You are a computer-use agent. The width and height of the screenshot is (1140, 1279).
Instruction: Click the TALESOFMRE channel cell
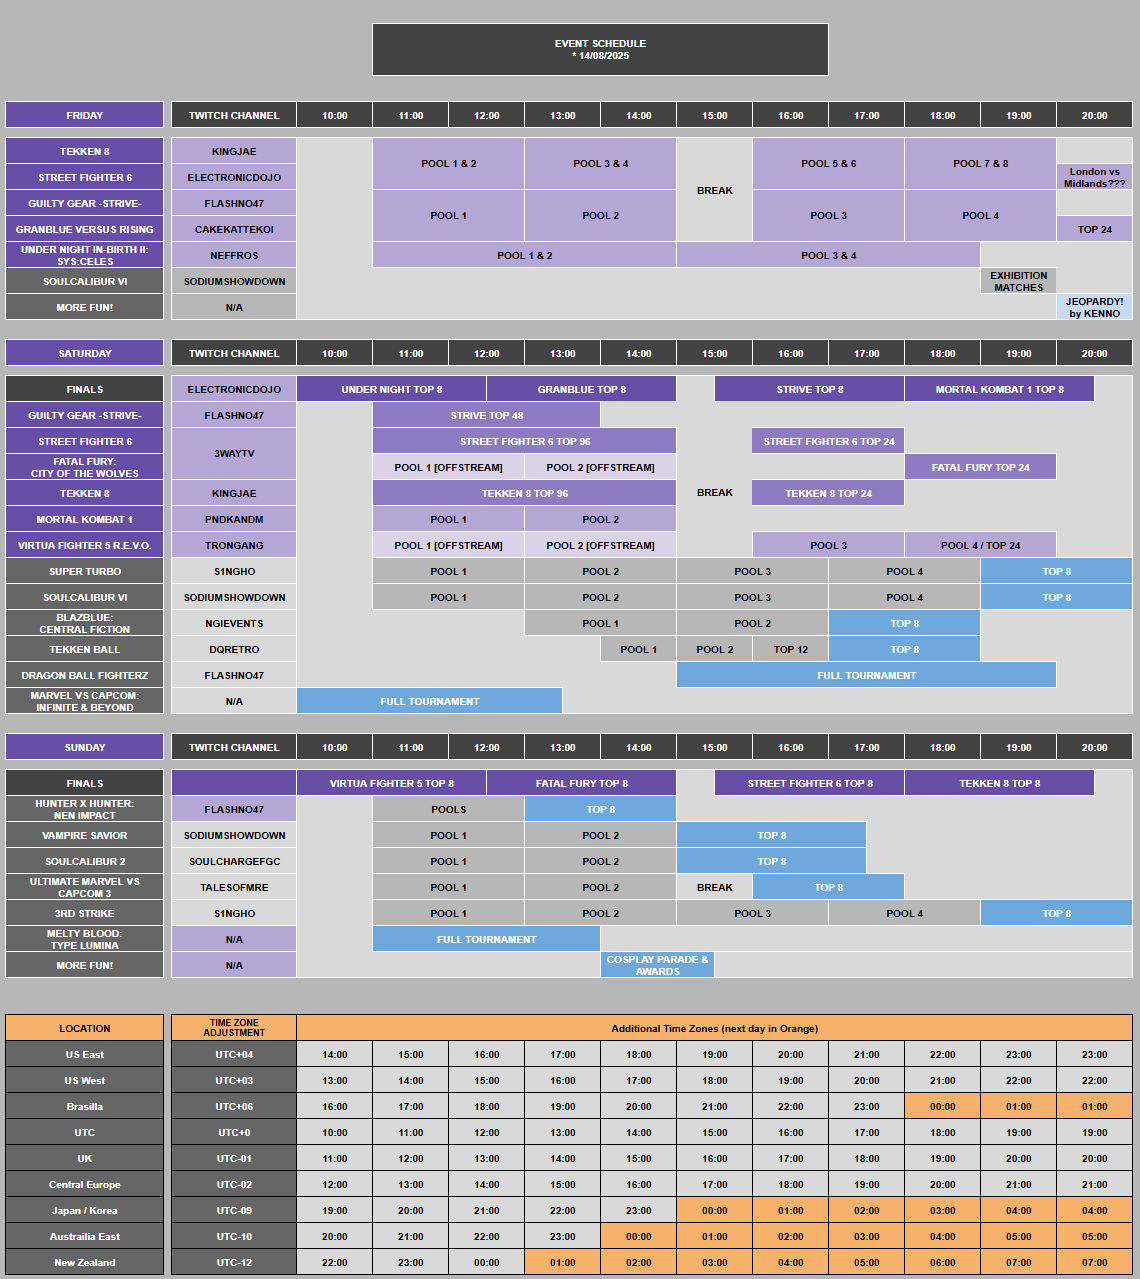[x=234, y=887]
